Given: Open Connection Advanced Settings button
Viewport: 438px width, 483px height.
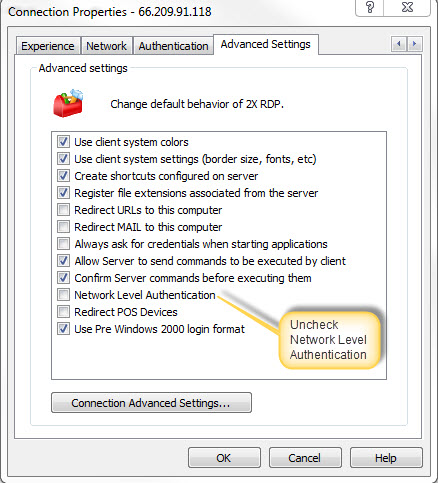Looking at the screenshot, I should [151, 403].
